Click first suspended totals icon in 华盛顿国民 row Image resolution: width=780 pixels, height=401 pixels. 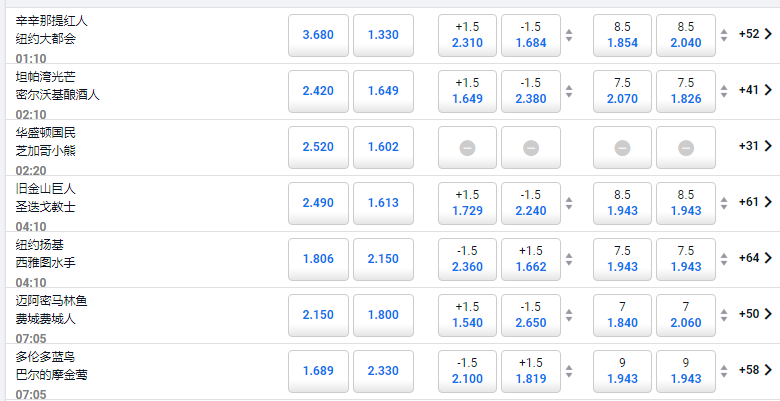click(x=622, y=147)
